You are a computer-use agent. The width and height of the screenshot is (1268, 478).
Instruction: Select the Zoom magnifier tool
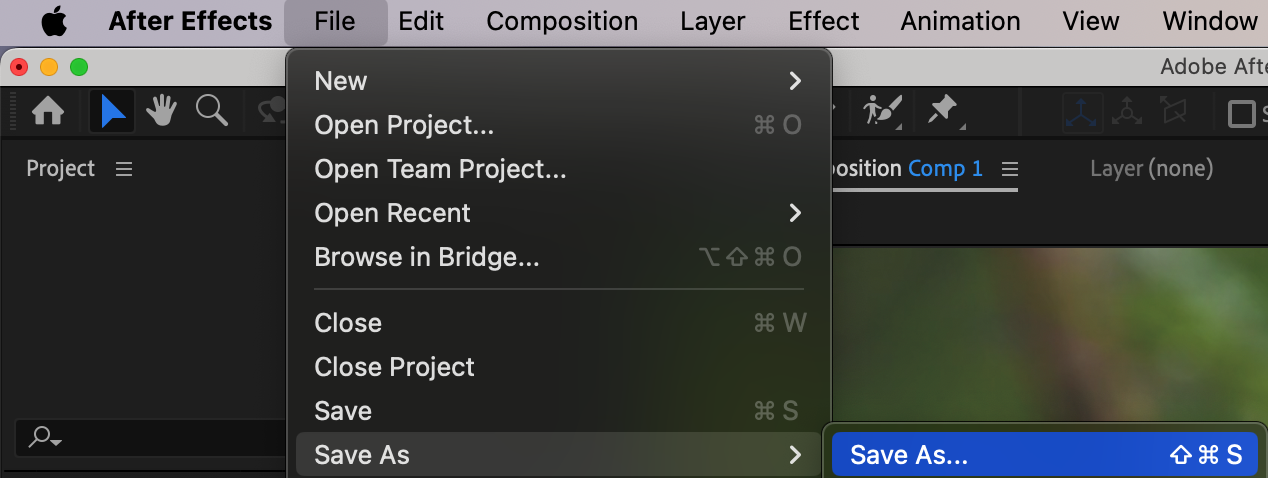point(212,111)
